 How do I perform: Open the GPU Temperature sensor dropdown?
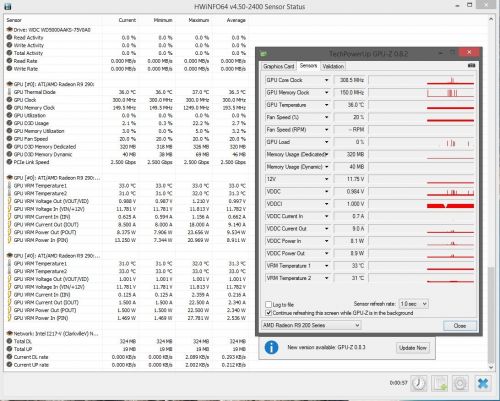[326, 105]
